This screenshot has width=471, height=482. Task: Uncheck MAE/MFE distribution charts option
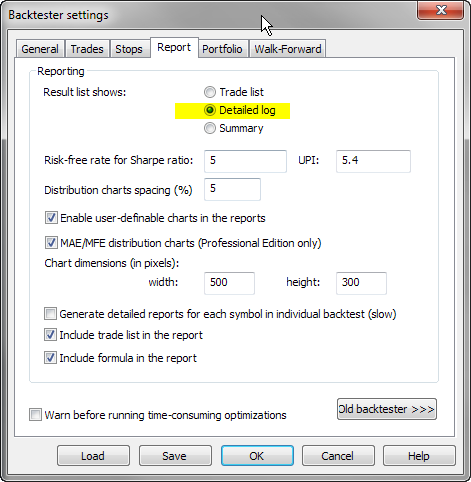(x=51, y=243)
